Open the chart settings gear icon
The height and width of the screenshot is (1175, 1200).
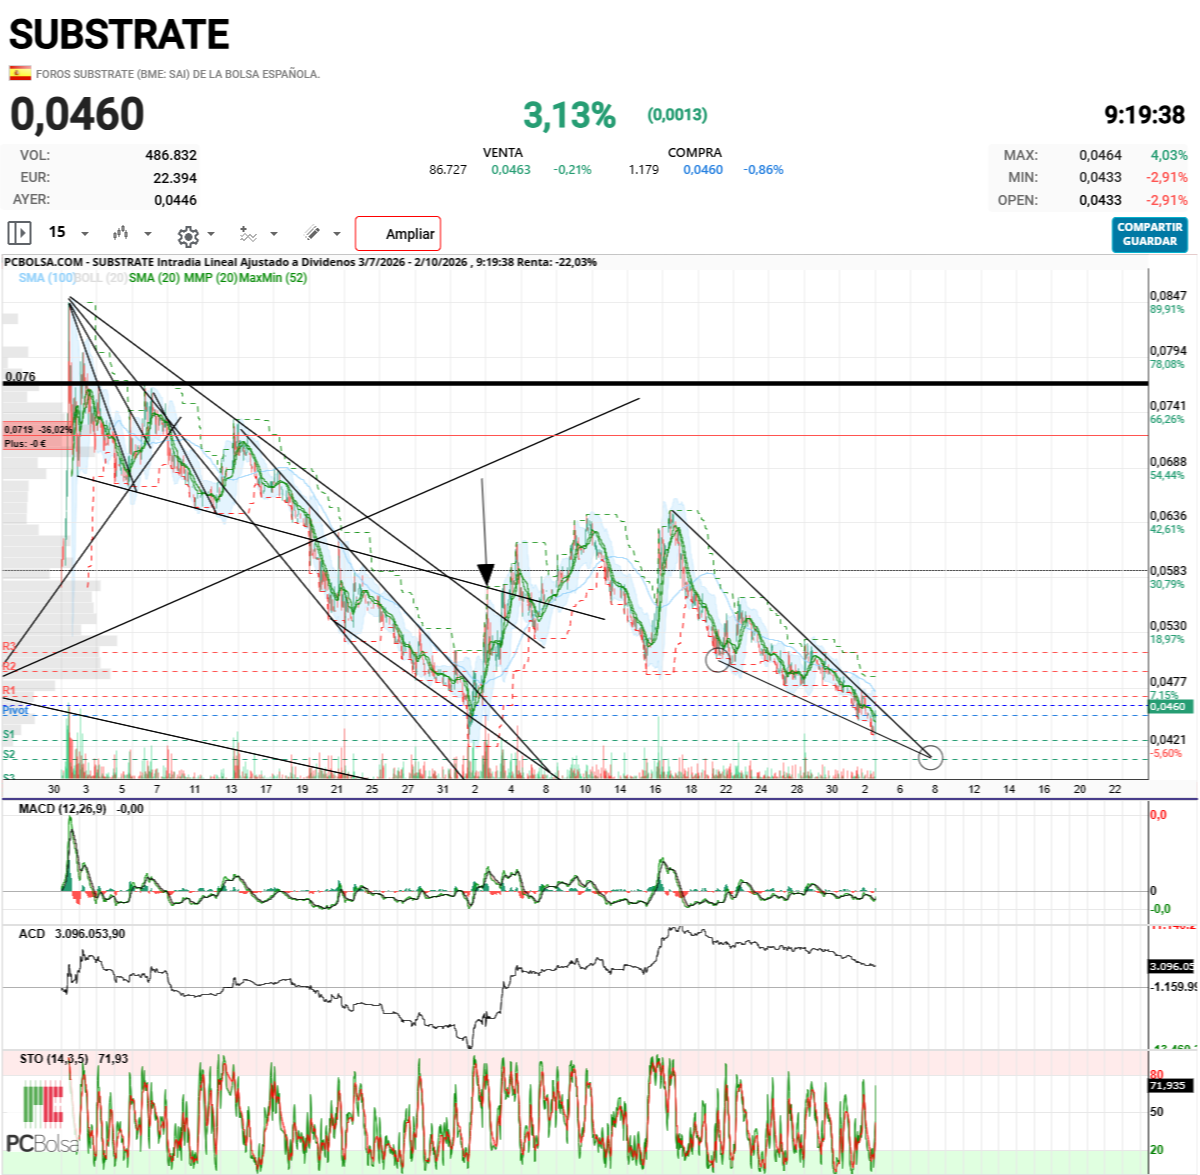(x=187, y=235)
